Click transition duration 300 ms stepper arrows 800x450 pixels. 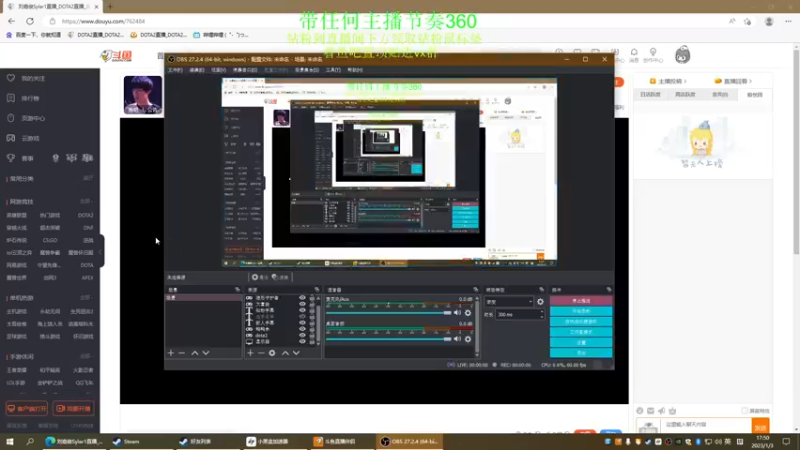[541, 315]
